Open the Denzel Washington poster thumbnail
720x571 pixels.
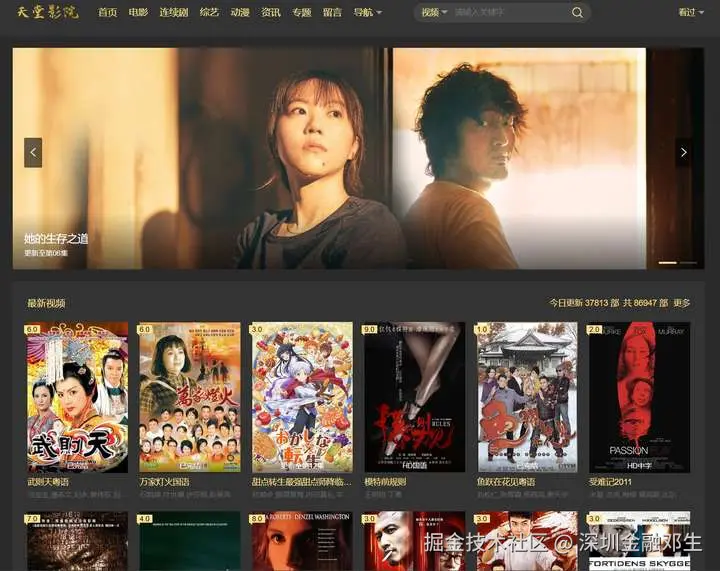[302, 541]
